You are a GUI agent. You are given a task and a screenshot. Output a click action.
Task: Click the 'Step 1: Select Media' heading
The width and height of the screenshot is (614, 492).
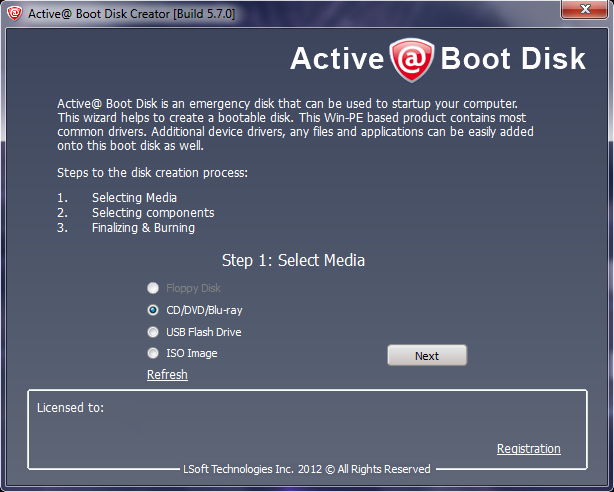[x=293, y=260]
